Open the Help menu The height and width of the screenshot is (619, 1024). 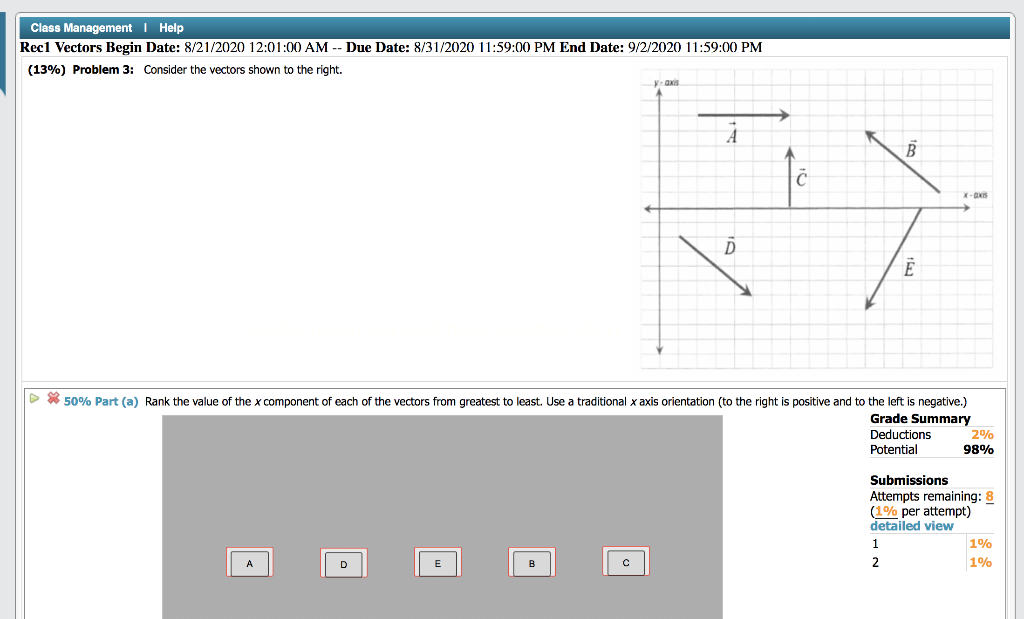coord(170,27)
